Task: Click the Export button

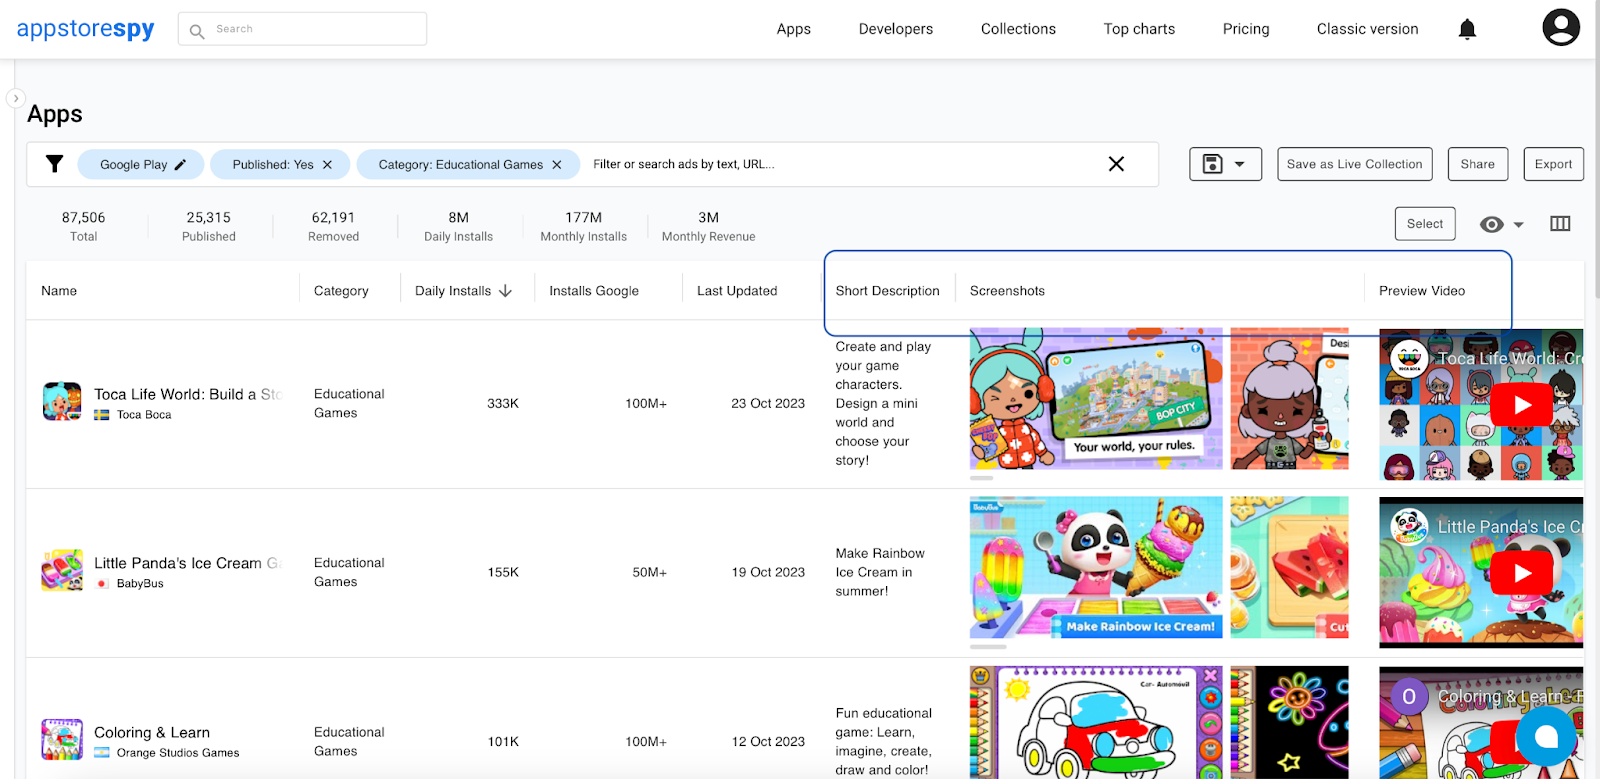Action: (1553, 164)
